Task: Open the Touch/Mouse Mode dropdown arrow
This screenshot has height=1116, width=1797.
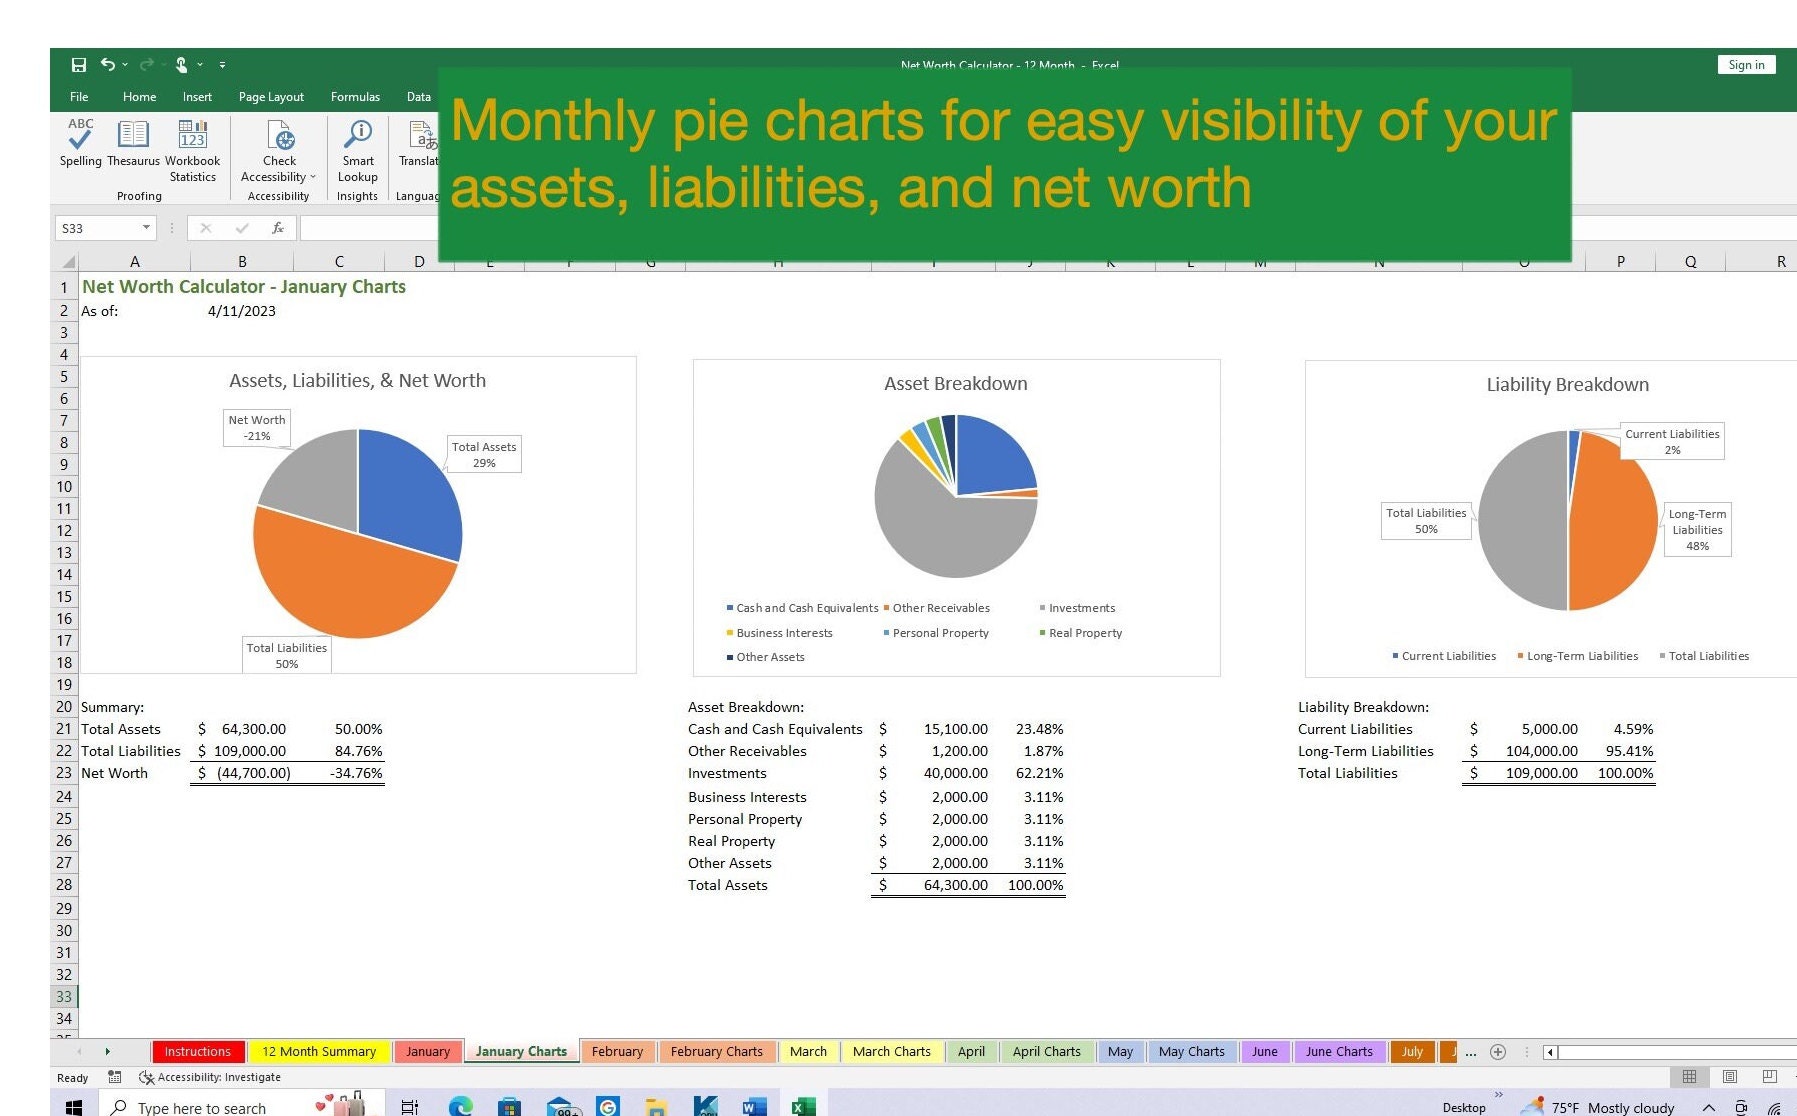Action: (200, 65)
